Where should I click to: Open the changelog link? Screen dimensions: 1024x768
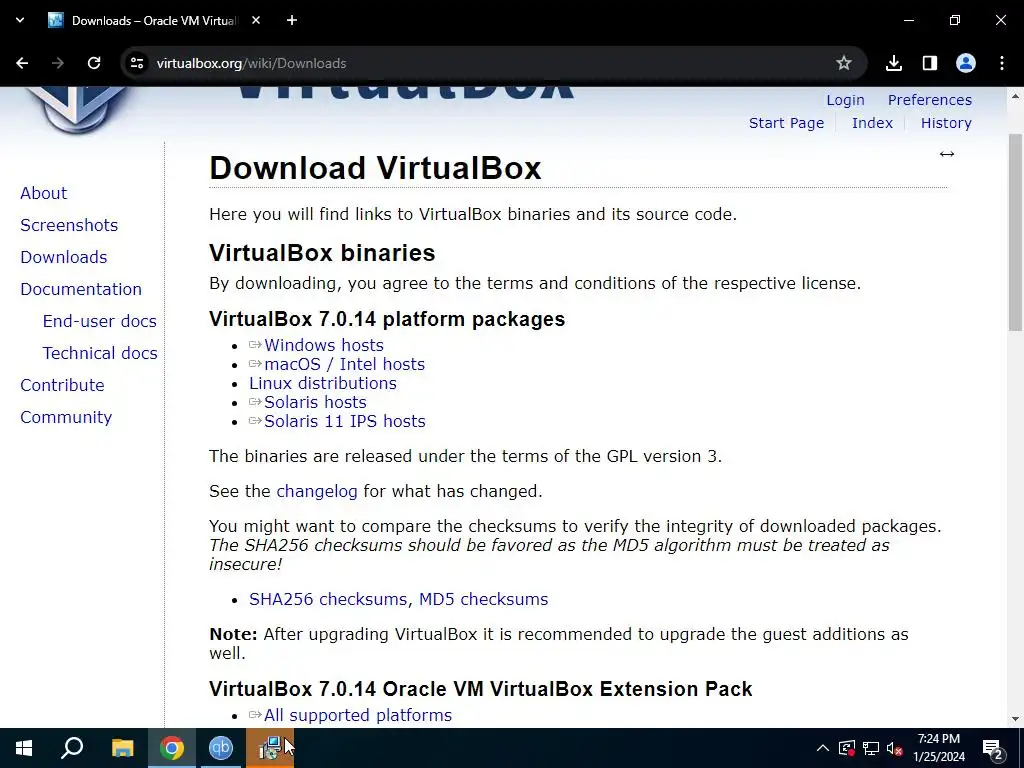pos(317,491)
